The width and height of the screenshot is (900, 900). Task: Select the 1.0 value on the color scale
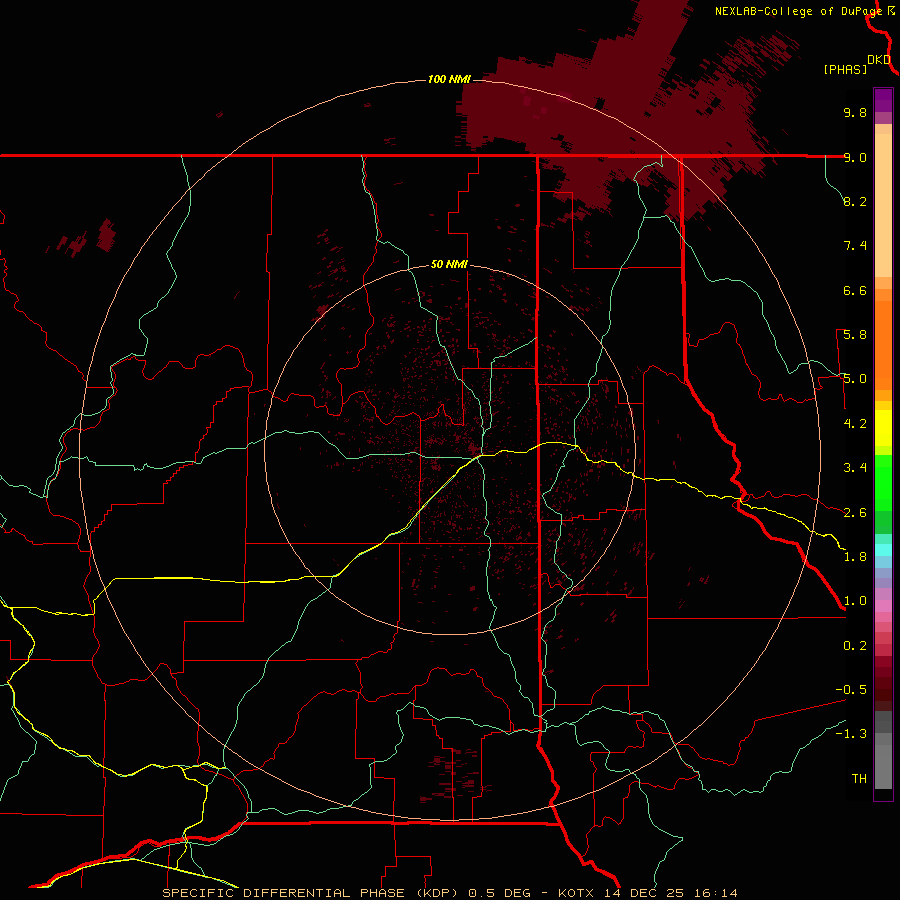click(x=855, y=601)
